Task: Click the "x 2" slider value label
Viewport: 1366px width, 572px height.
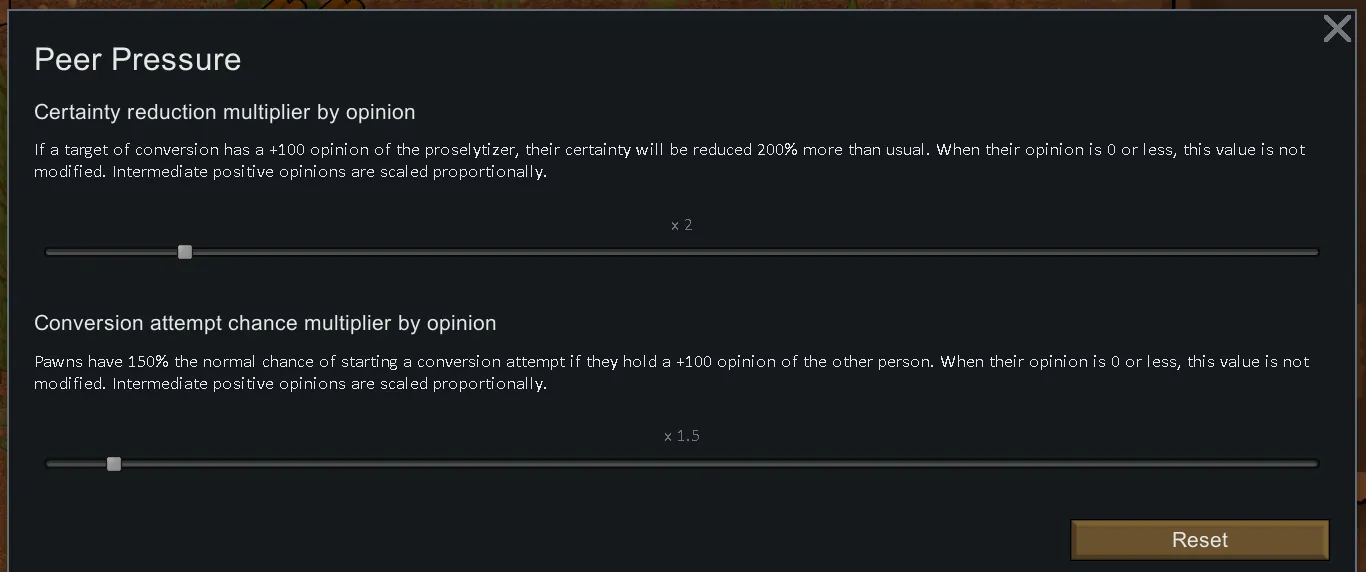Action: [x=682, y=225]
